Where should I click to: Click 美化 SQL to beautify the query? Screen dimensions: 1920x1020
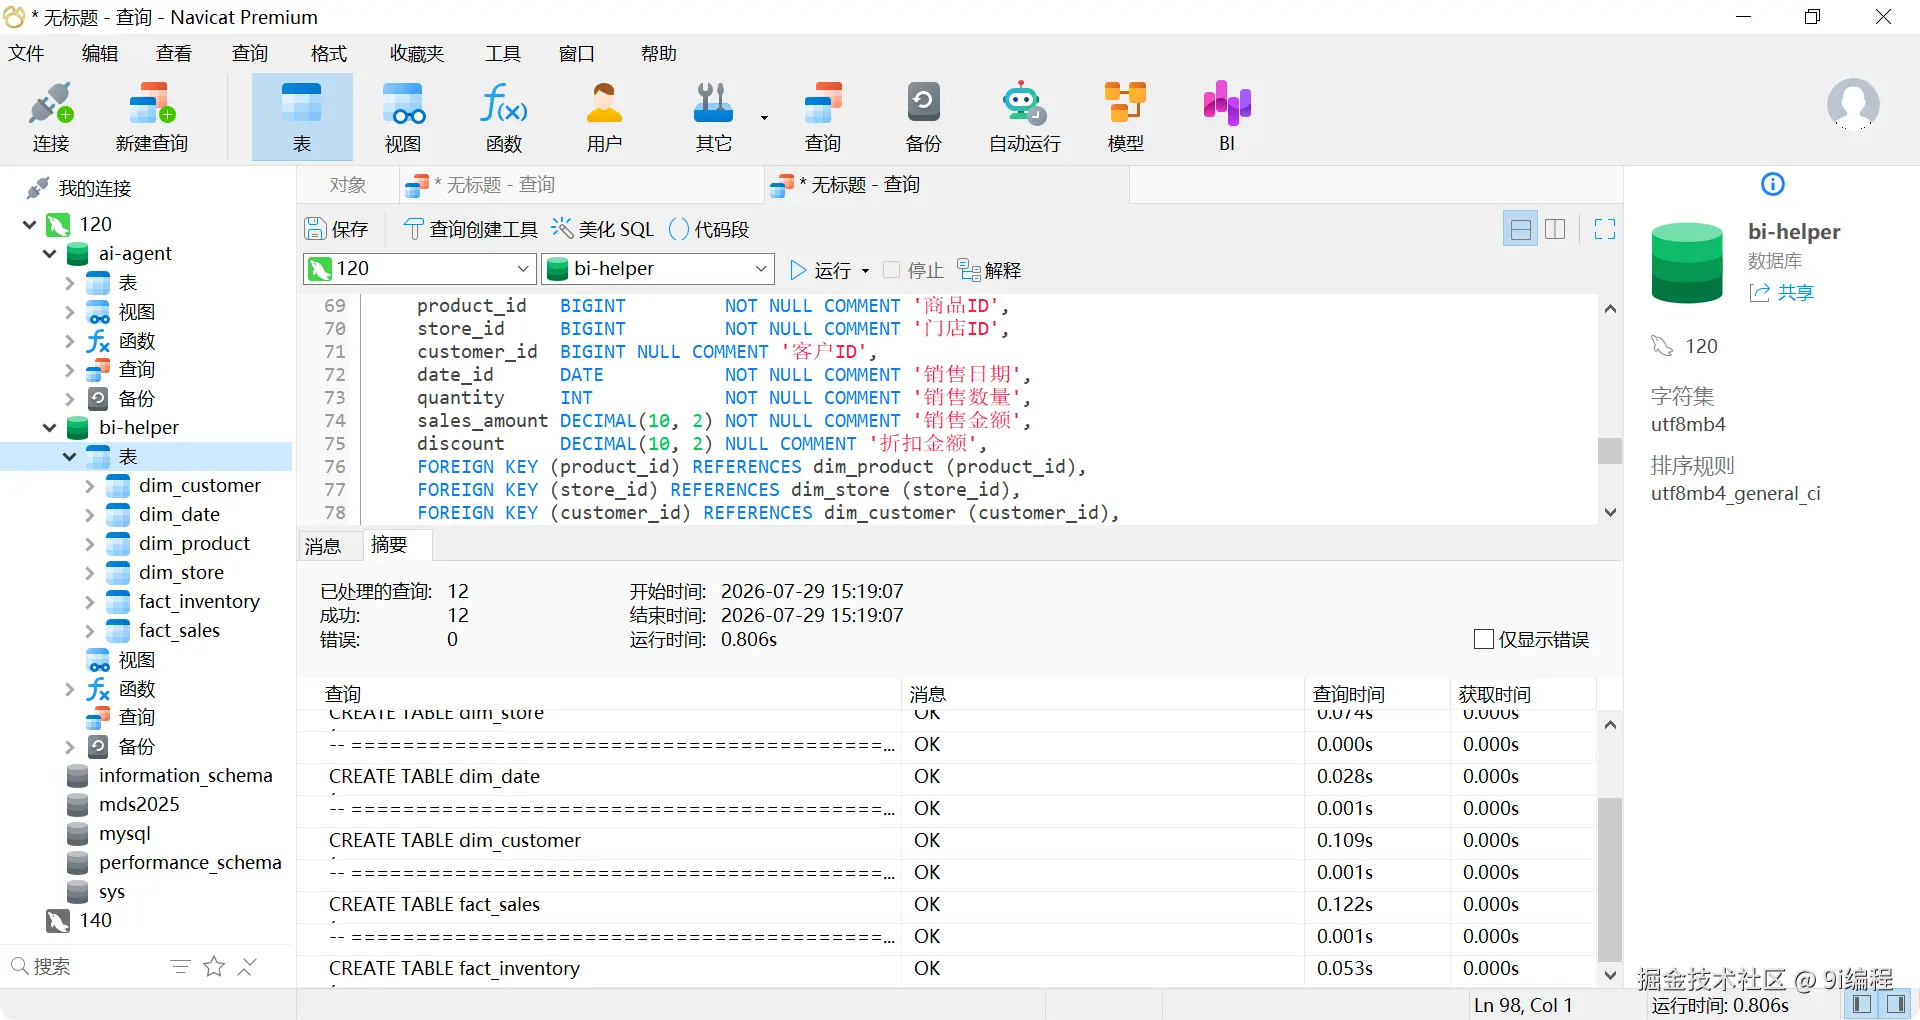[x=602, y=229]
